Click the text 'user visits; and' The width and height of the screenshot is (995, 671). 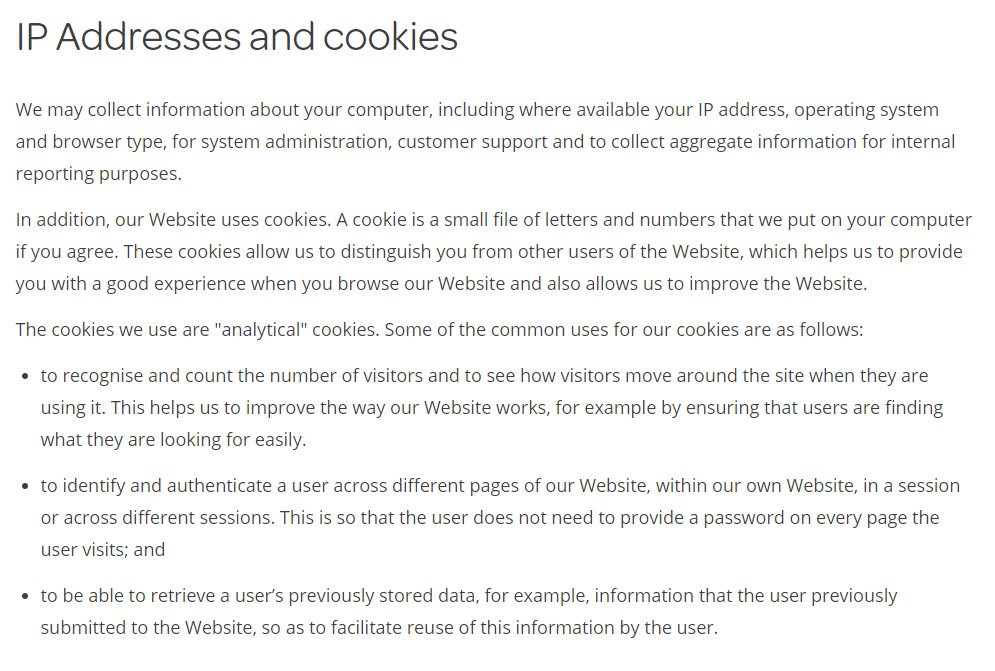pos(103,549)
